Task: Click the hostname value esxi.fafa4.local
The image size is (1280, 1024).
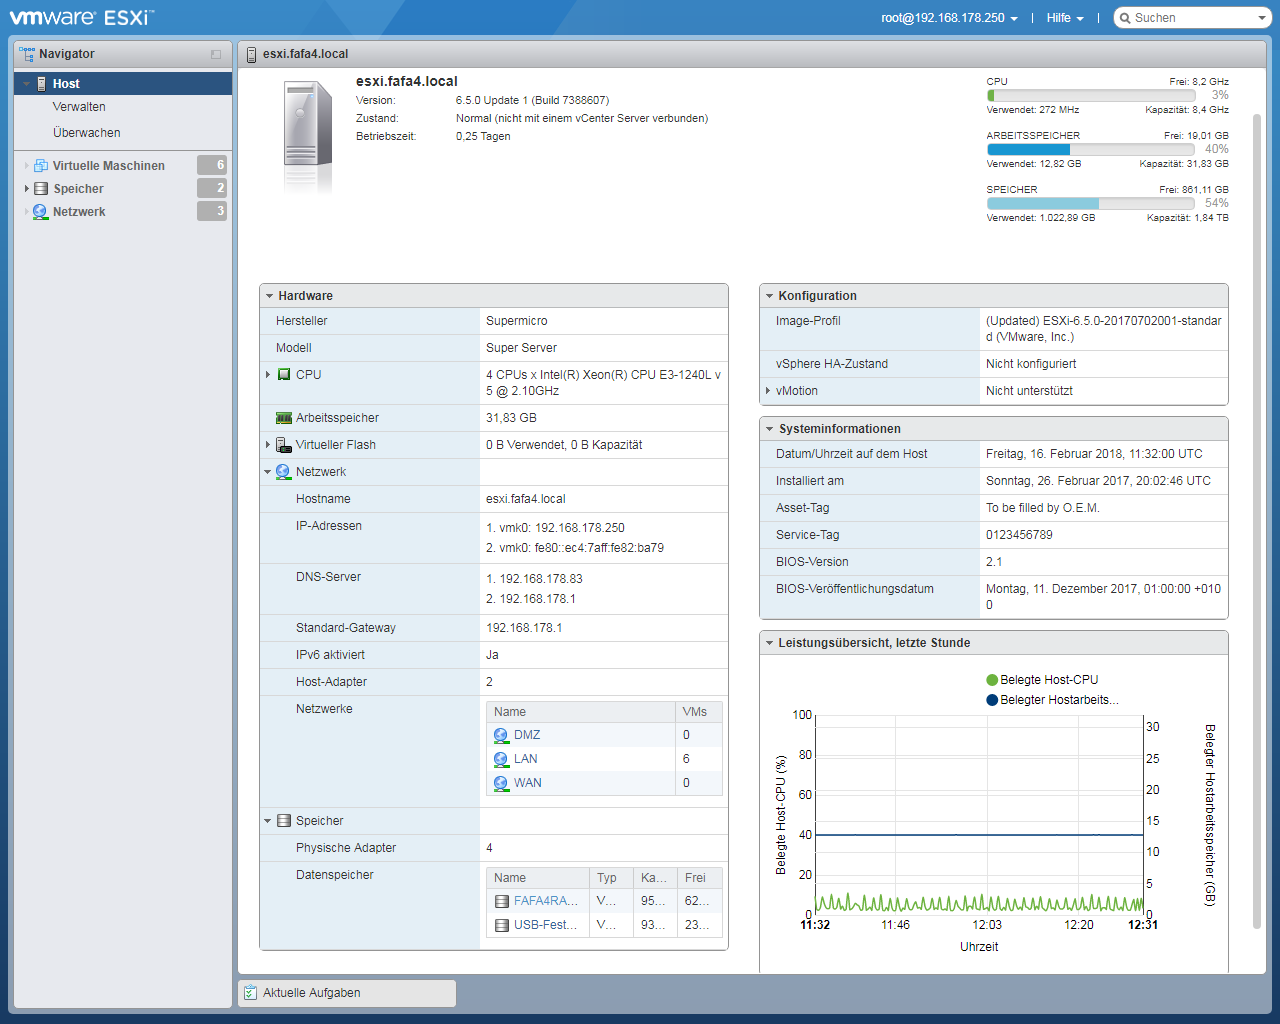Action: pyautogui.click(x=526, y=499)
